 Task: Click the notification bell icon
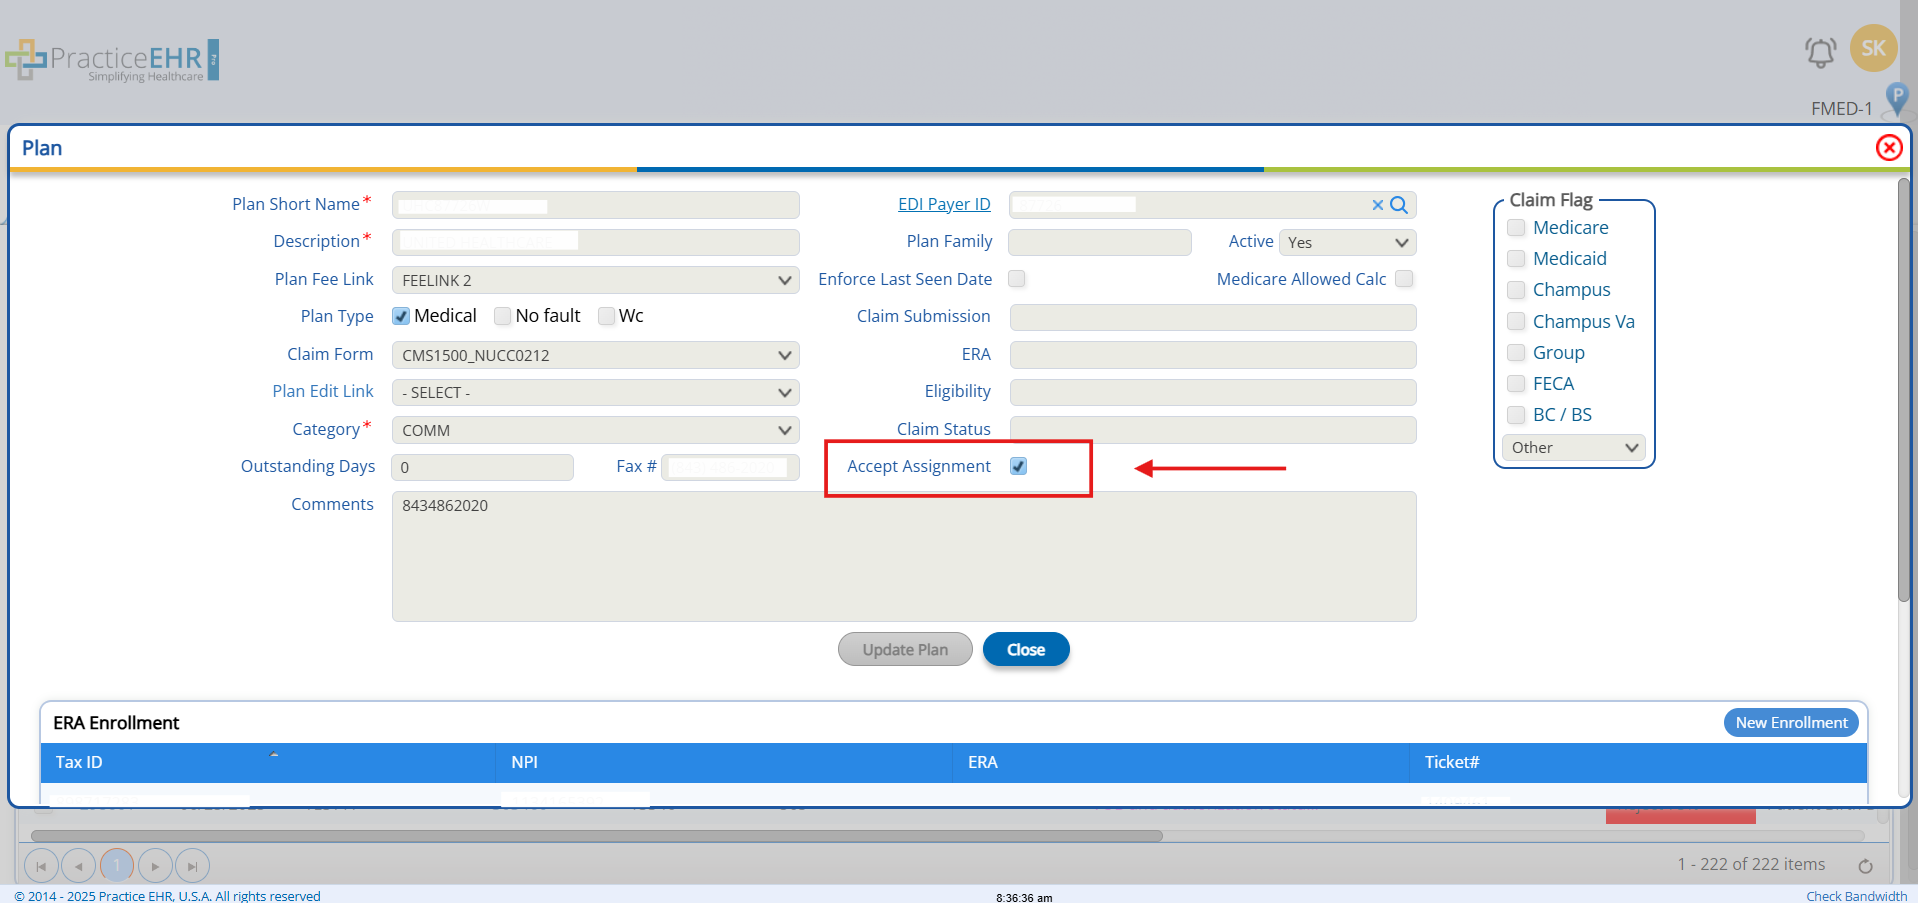coord(1820,52)
